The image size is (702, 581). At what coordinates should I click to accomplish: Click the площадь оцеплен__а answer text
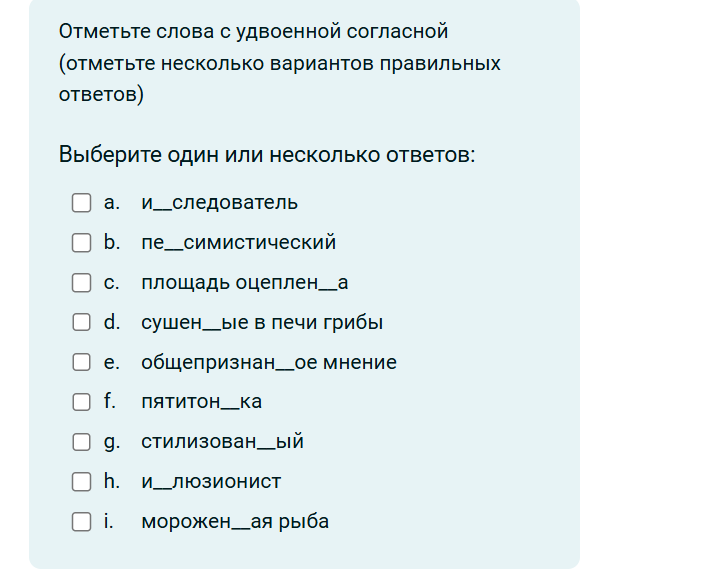click(244, 282)
